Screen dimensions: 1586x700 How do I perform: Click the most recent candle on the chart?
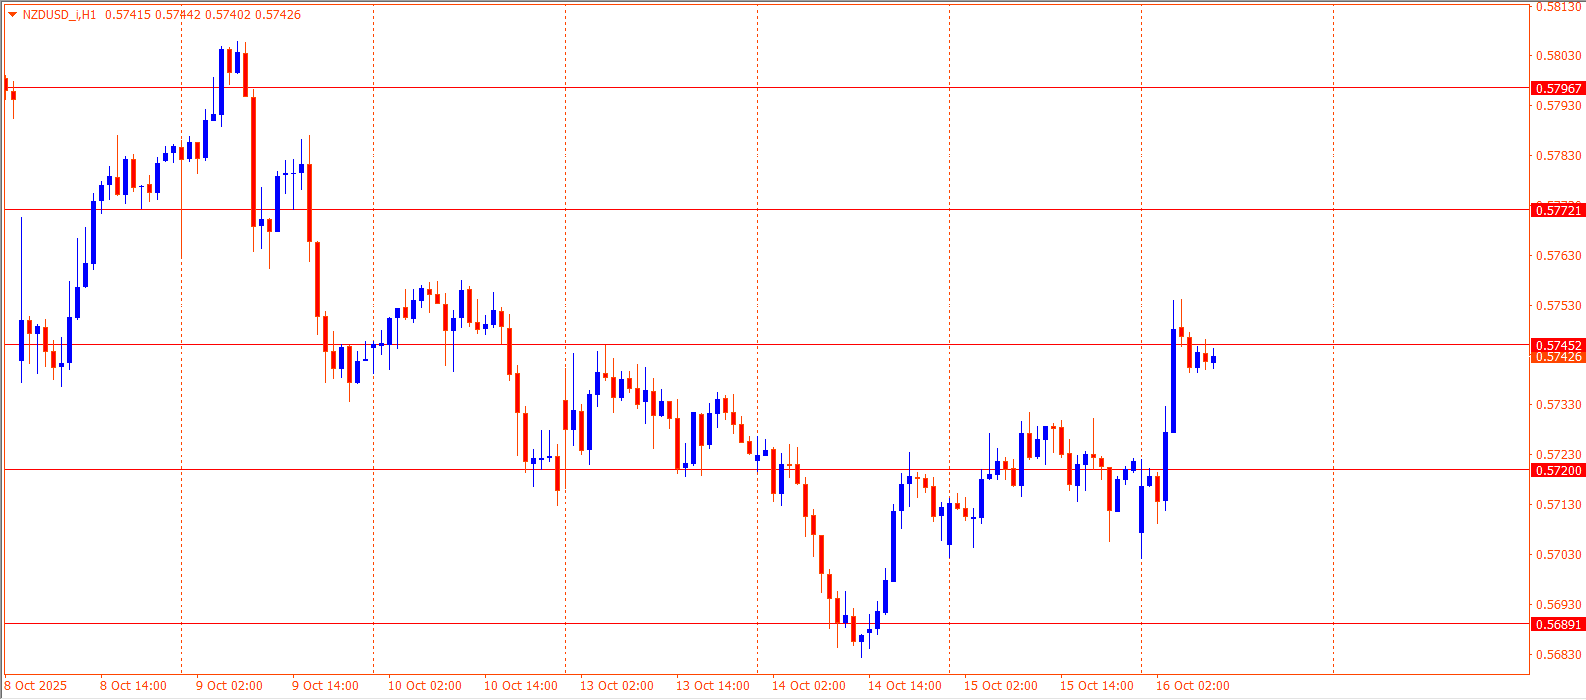(x=1213, y=359)
